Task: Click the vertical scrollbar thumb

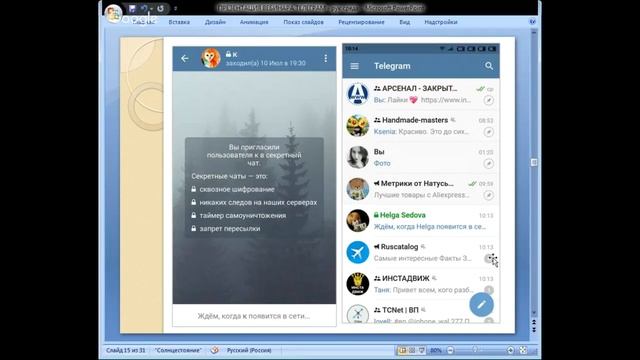Action: tap(533, 162)
